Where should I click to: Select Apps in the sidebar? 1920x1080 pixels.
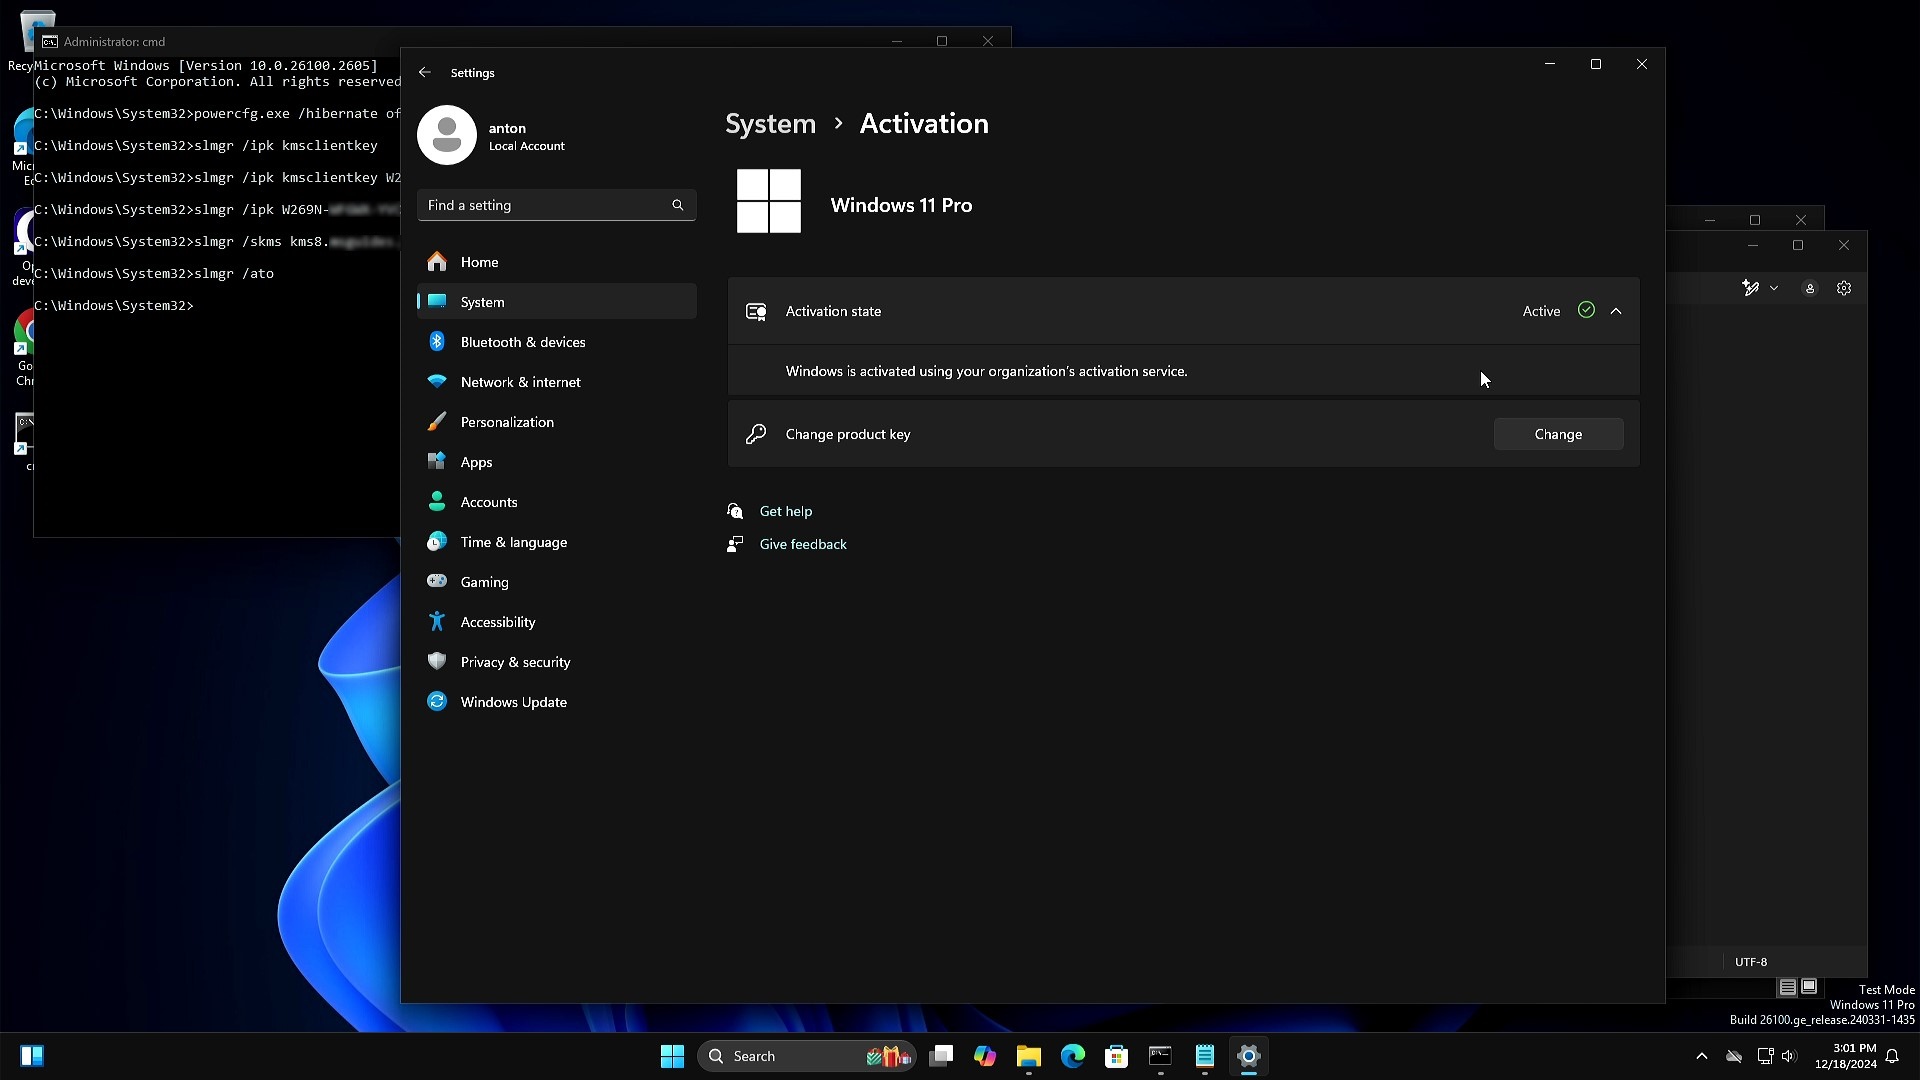(x=476, y=462)
